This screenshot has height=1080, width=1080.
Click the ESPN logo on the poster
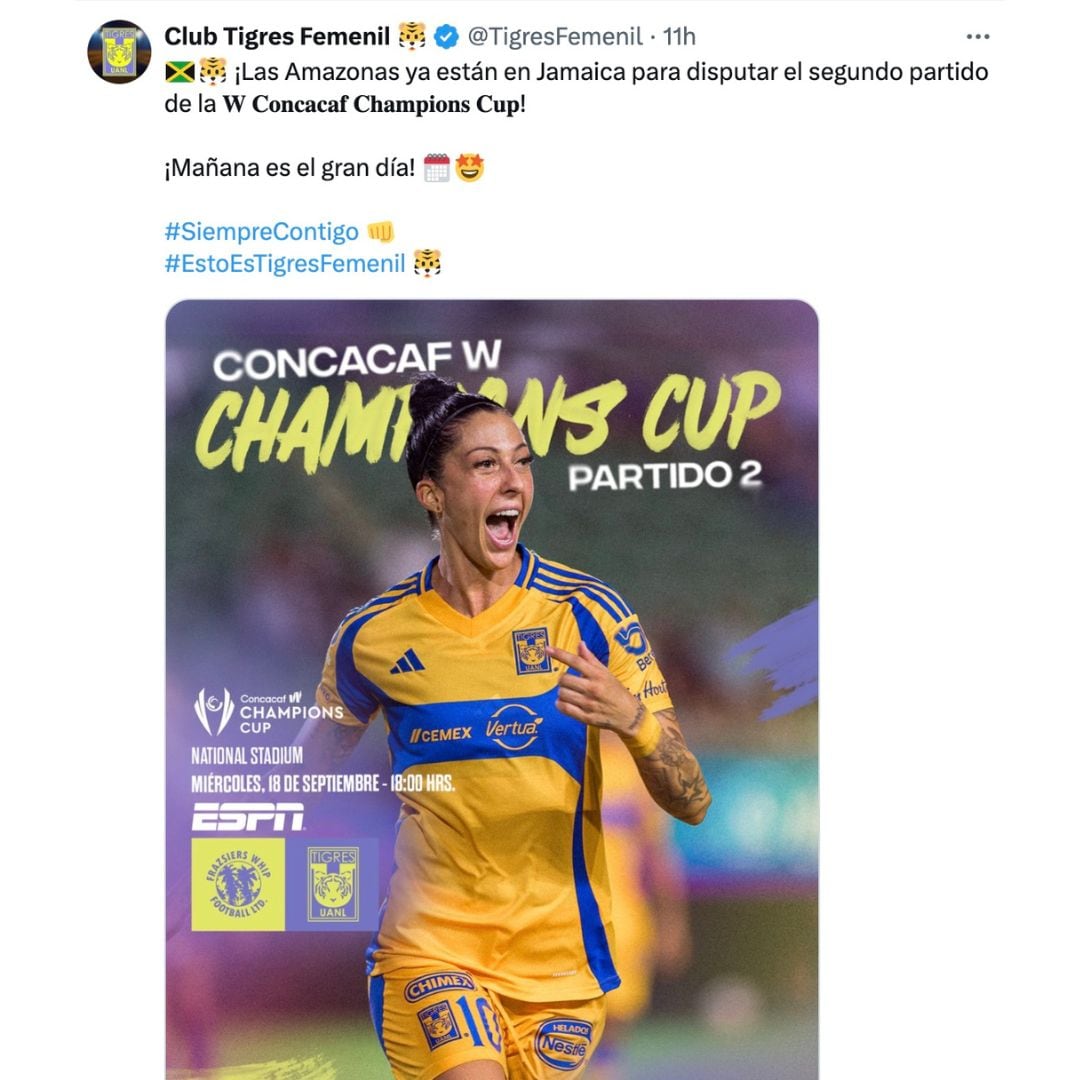(x=248, y=816)
